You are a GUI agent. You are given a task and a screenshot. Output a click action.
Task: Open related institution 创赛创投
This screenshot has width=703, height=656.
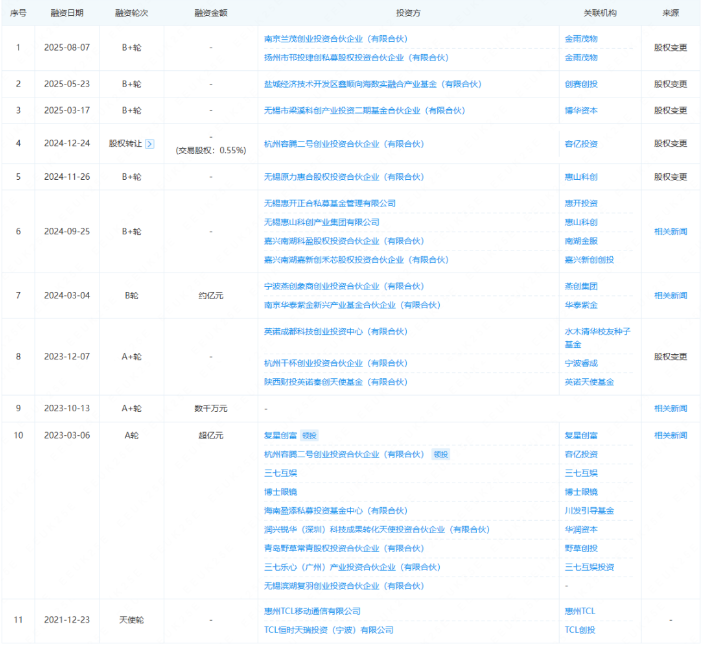pos(581,84)
